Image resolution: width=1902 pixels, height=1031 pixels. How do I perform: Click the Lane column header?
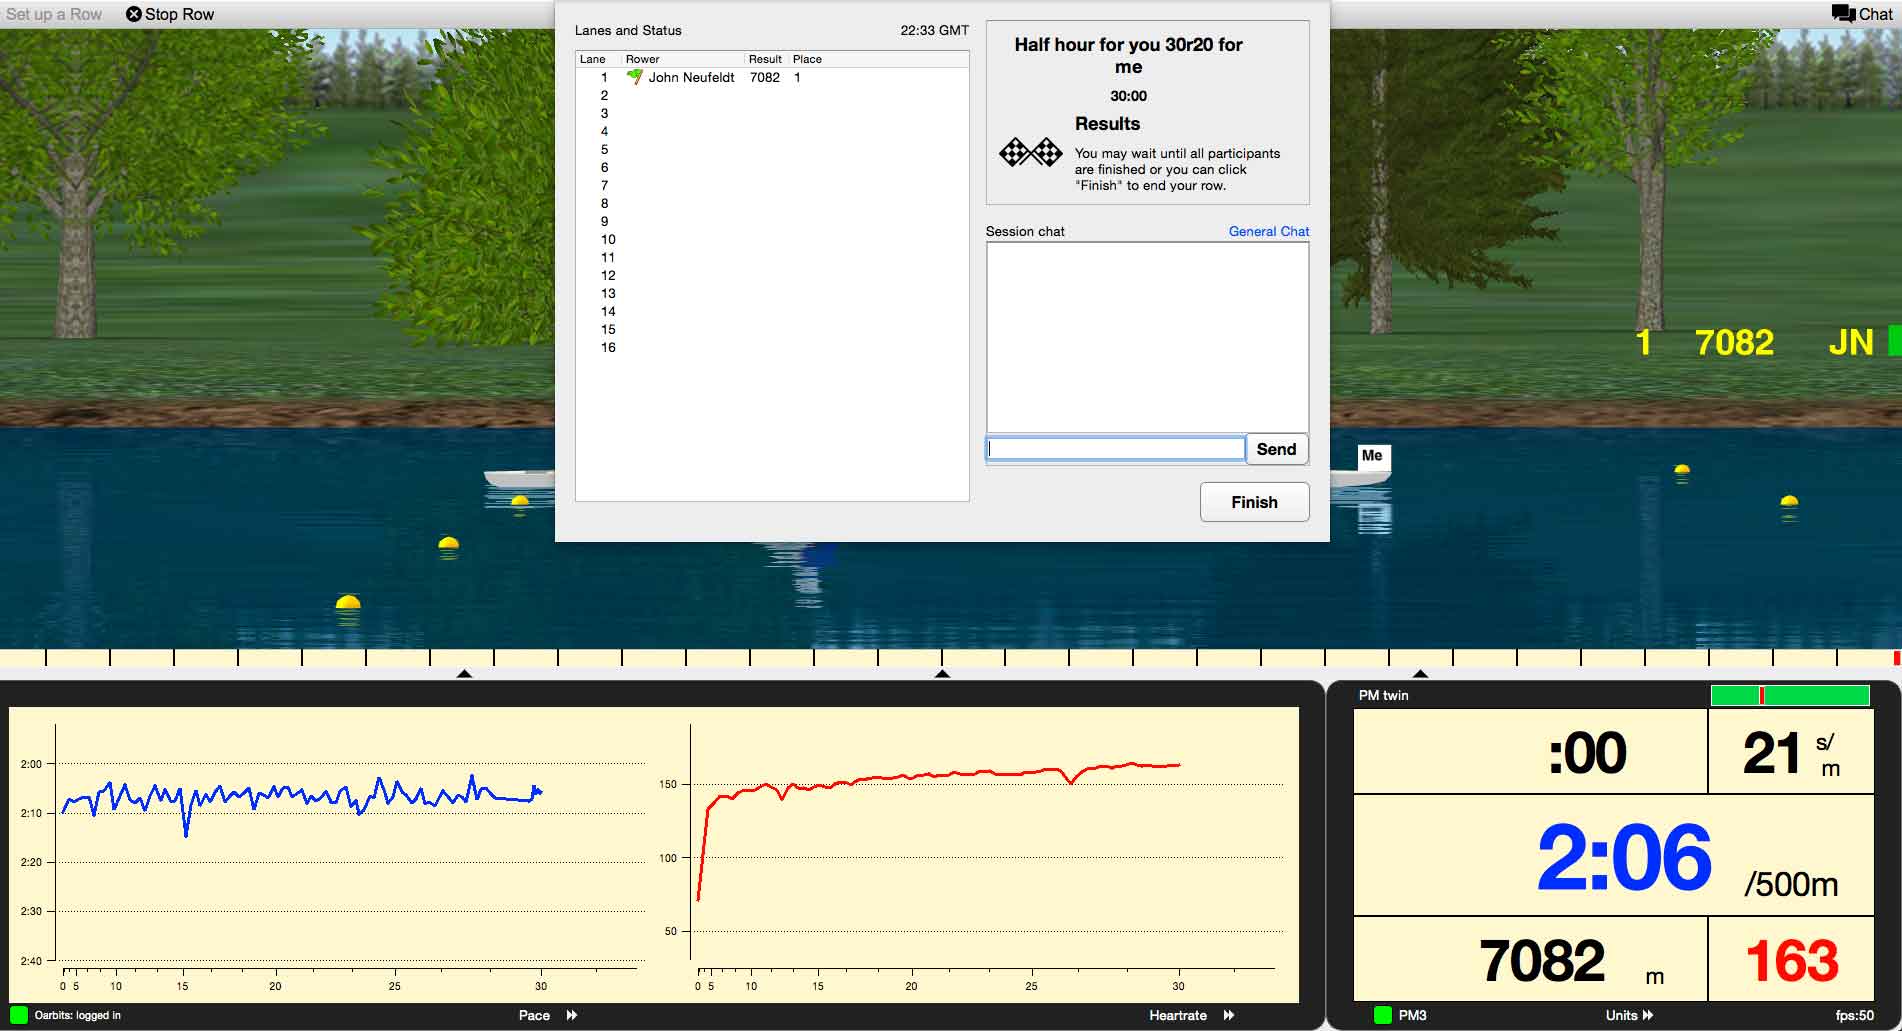pos(593,59)
